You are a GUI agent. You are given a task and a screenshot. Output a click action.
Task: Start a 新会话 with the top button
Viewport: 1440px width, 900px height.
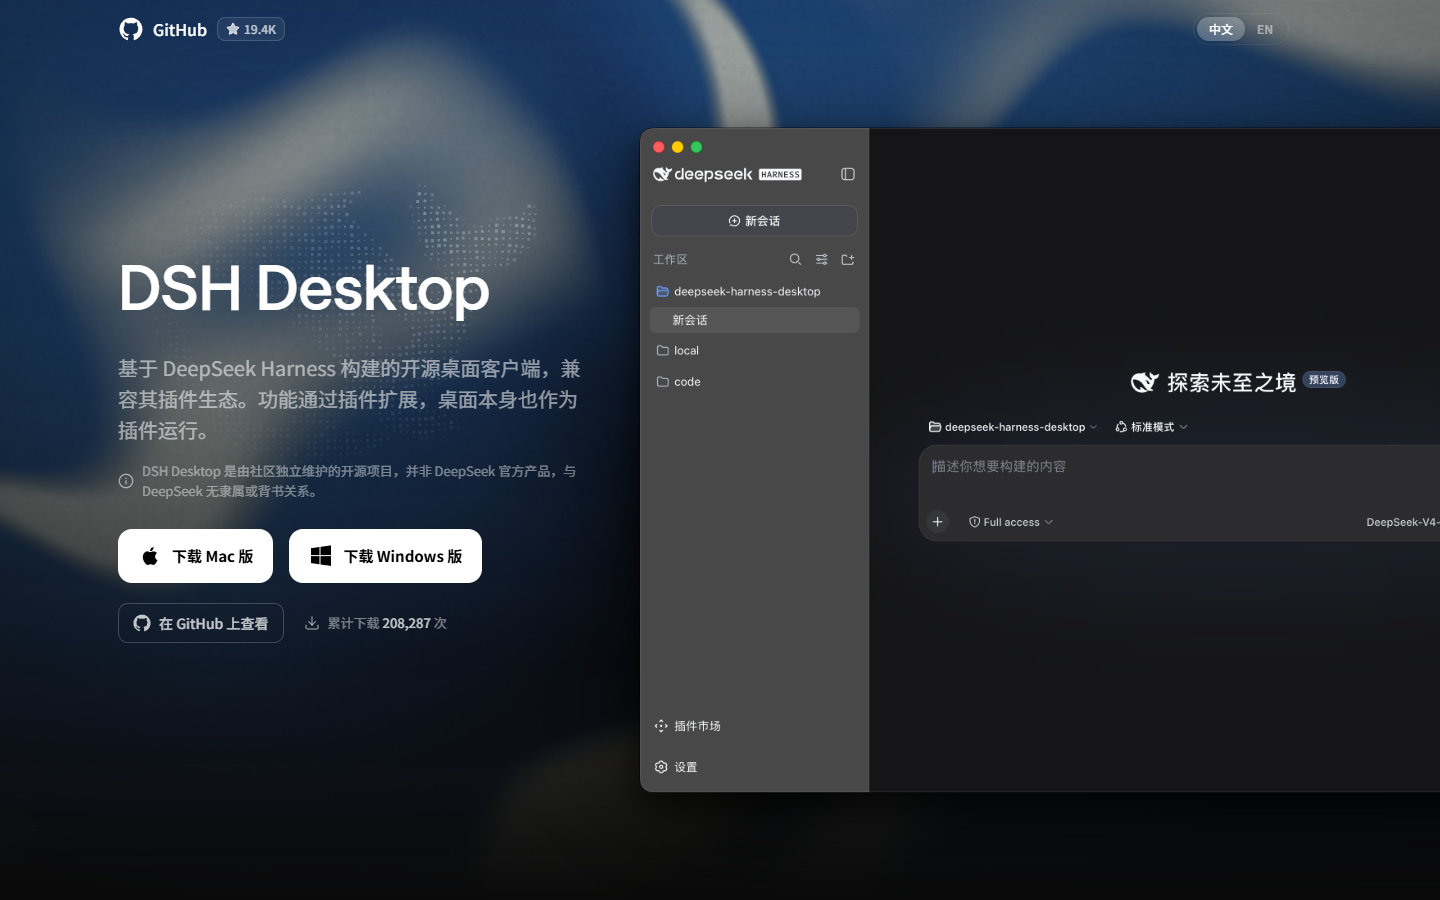pos(754,221)
